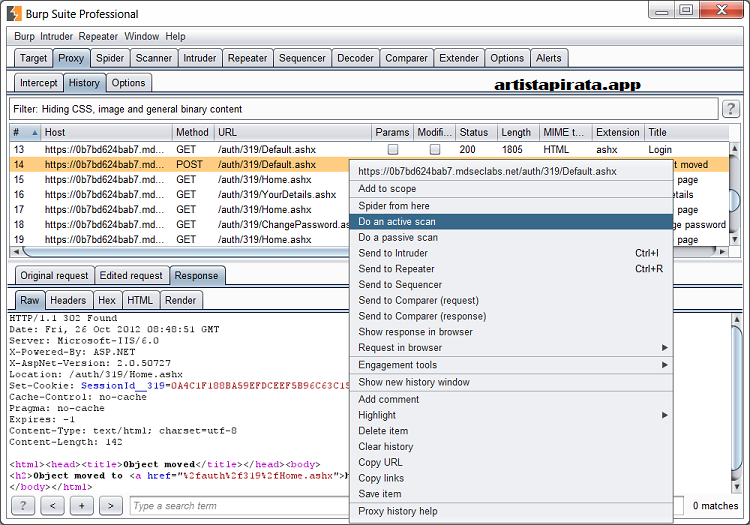The height and width of the screenshot is (525, 750).
Task: Show the Original request tab
Action: point(55,276)
